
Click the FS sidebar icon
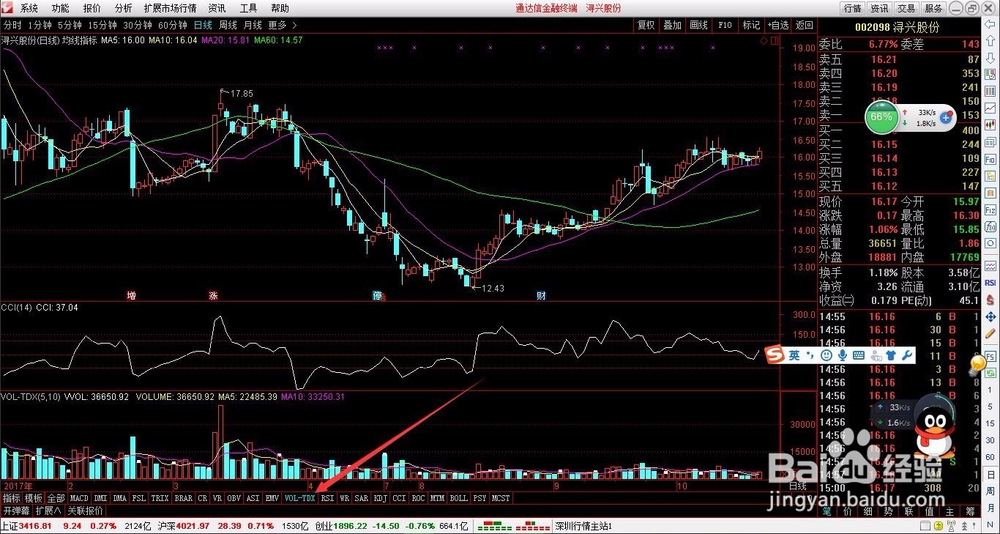[990, 355]
